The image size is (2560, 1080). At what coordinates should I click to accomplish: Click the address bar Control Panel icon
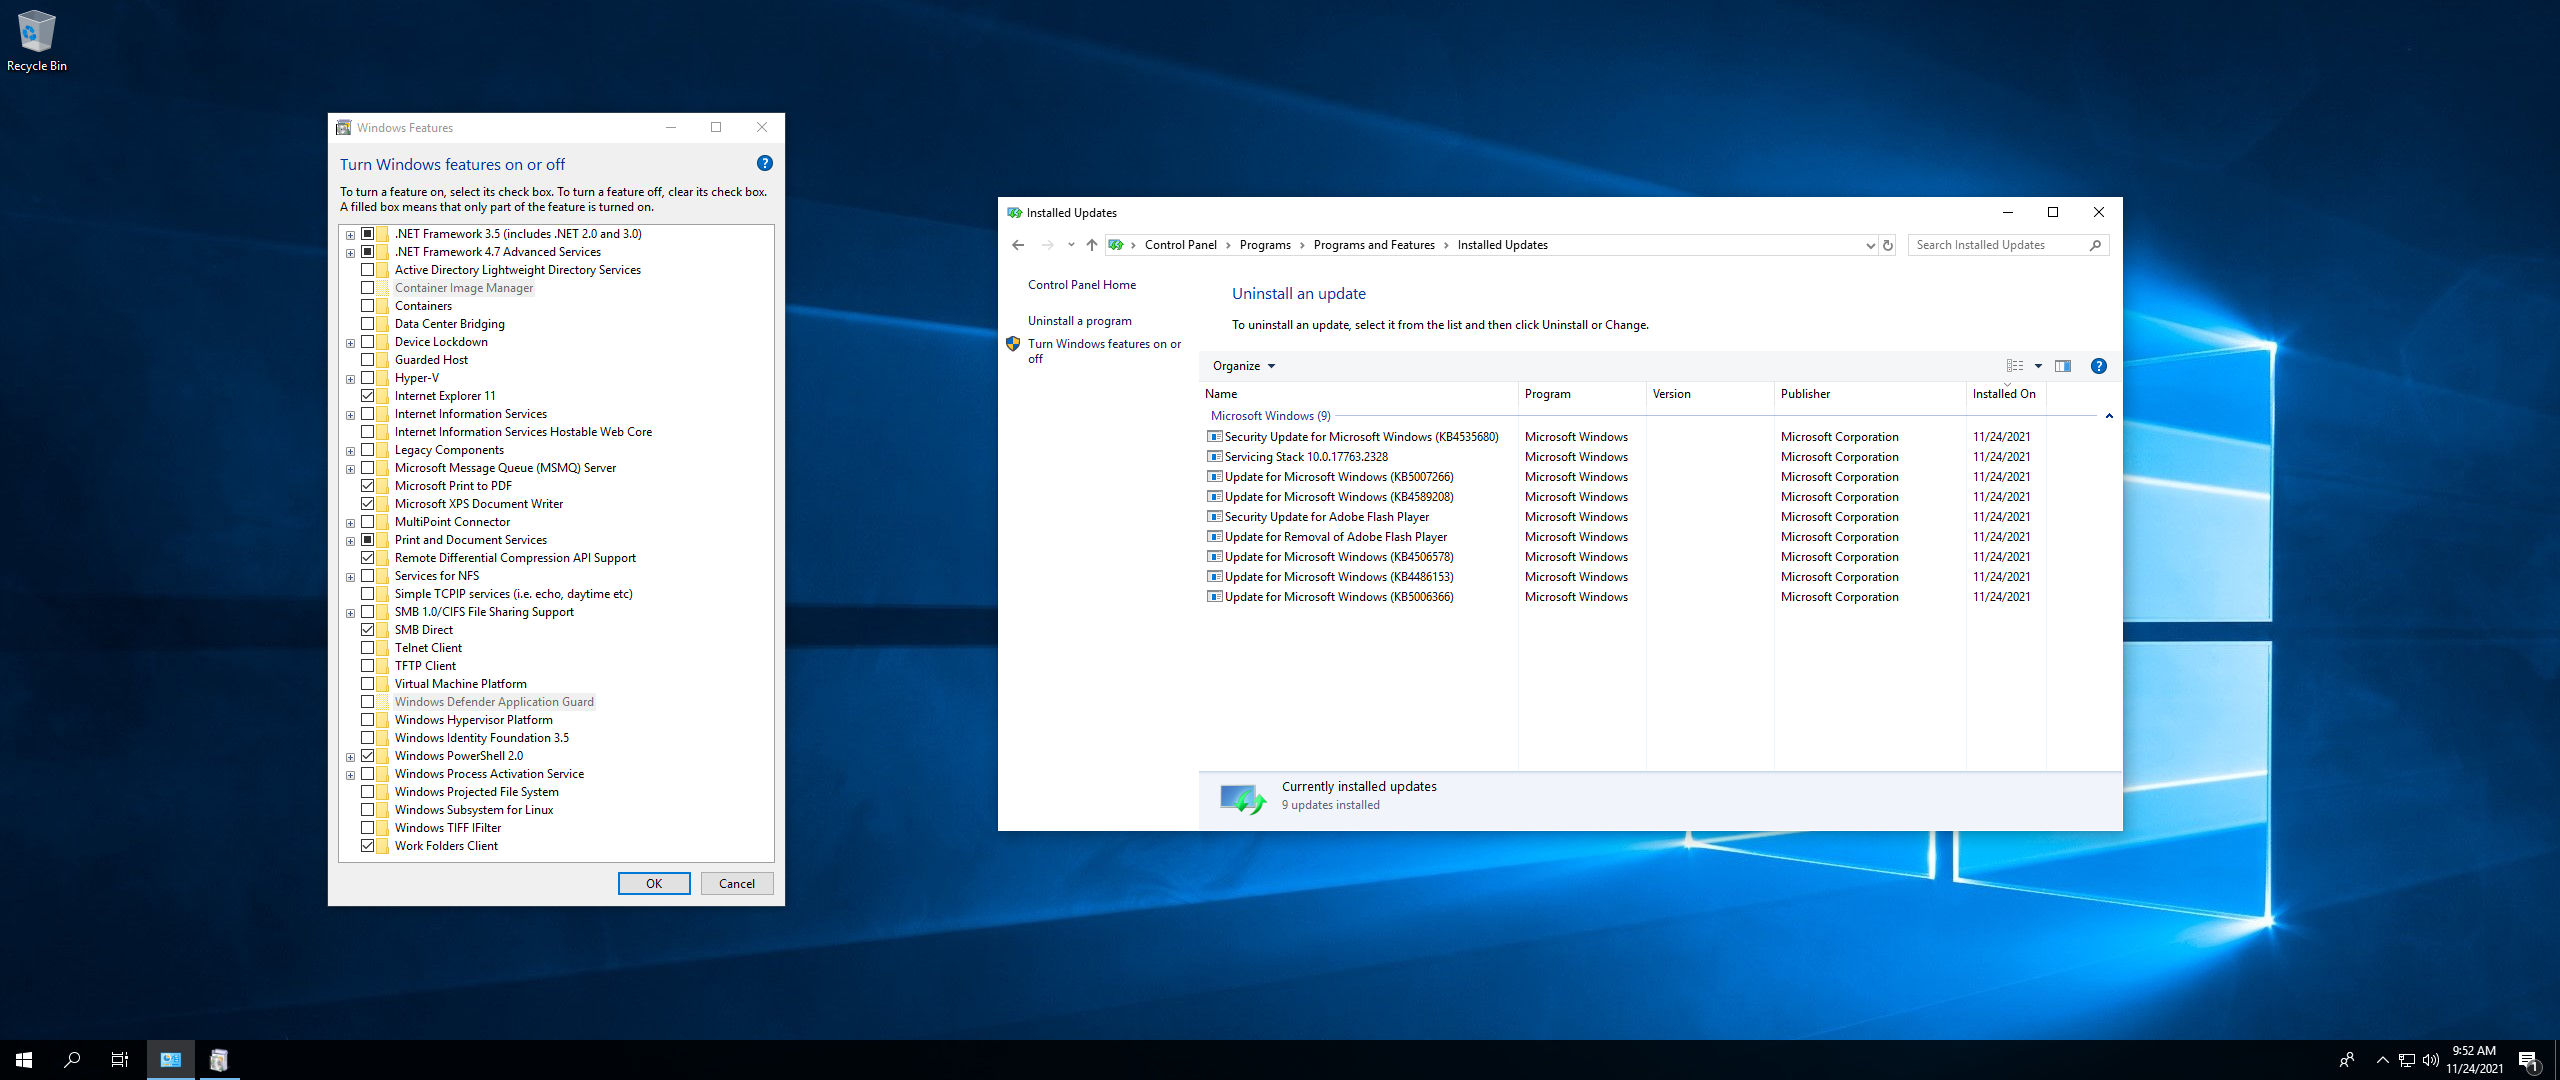click(1116, 245)
